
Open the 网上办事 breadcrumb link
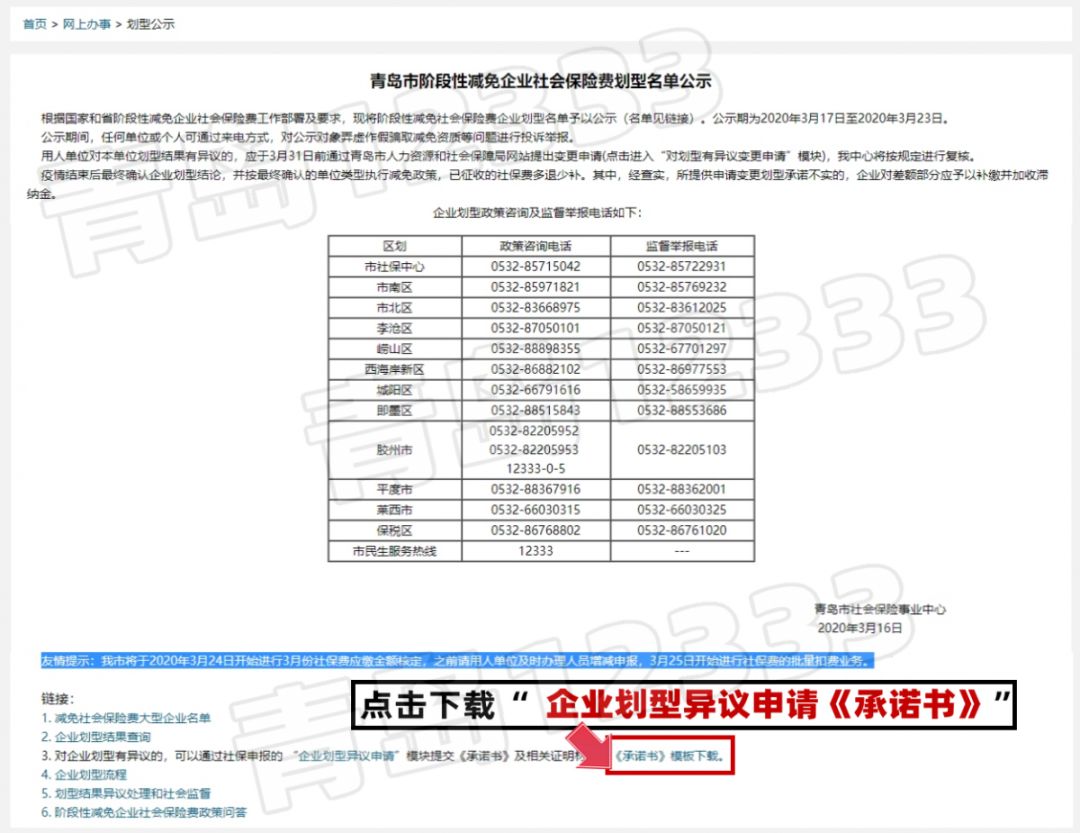(88, 24)
